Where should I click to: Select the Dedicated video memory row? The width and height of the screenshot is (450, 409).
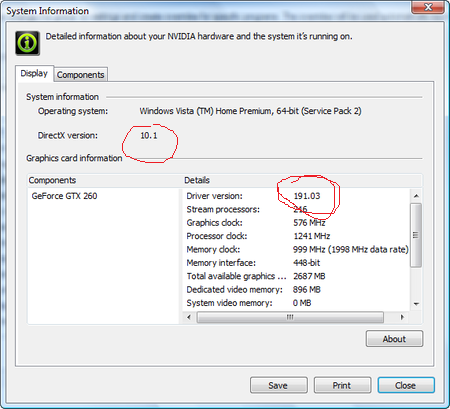coord(296,289)
